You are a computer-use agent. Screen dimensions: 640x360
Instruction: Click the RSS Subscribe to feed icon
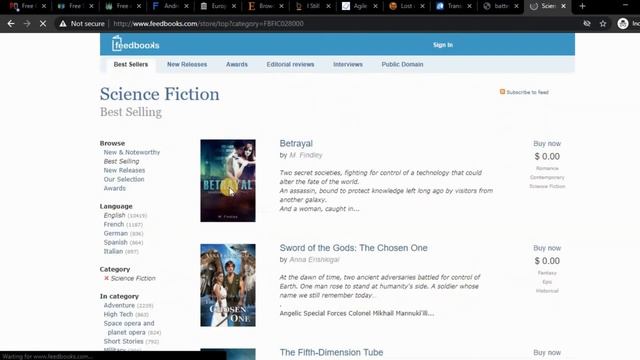502,92
